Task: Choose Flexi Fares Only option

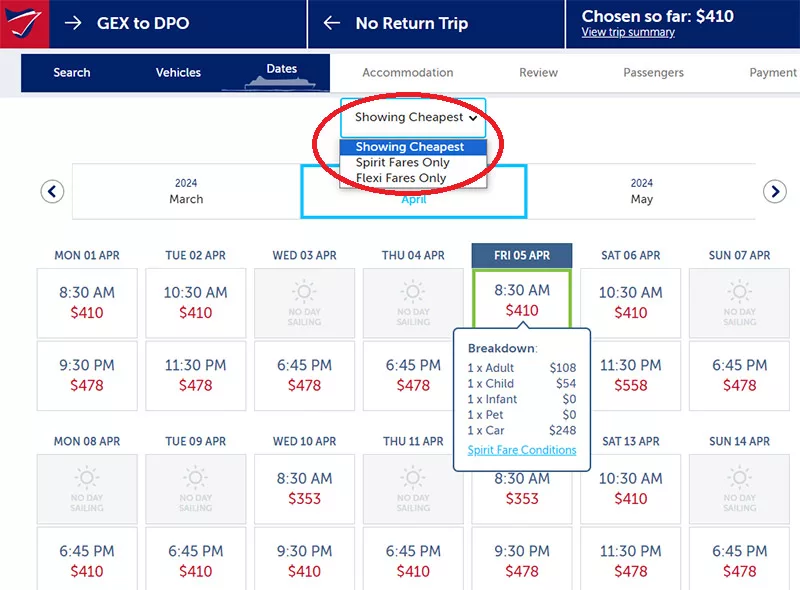Action: (x=401, y=178)
